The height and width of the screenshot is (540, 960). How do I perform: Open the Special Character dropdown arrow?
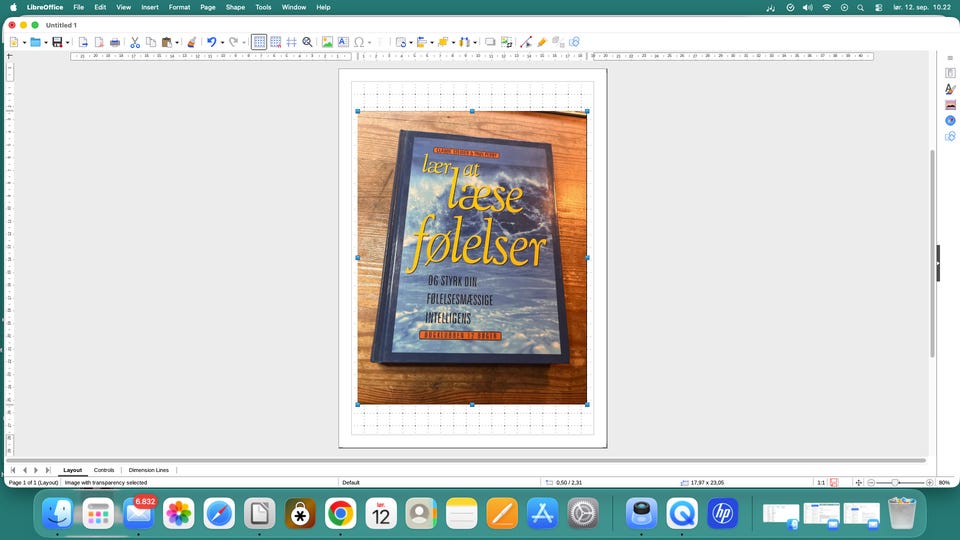coord(369,42)
